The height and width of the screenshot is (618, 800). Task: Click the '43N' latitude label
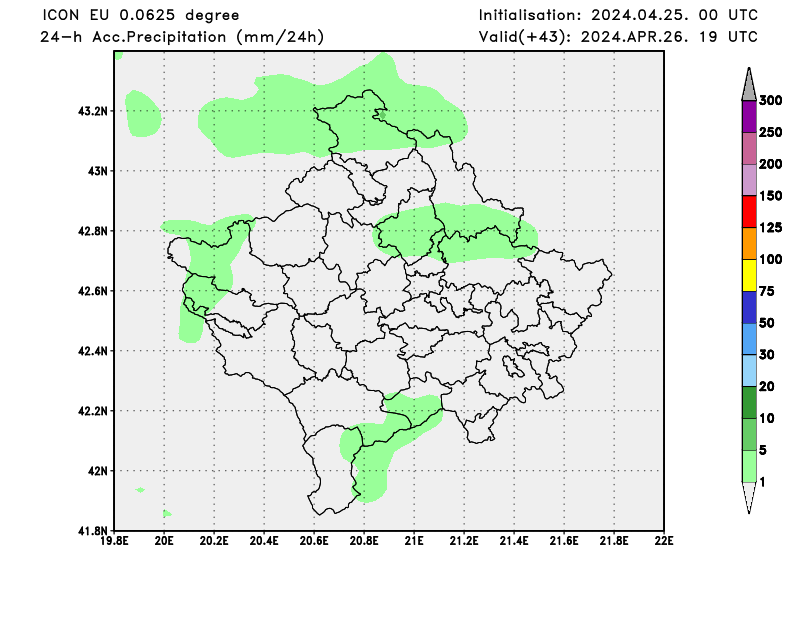pyautogui.click(x=97, y=171)
